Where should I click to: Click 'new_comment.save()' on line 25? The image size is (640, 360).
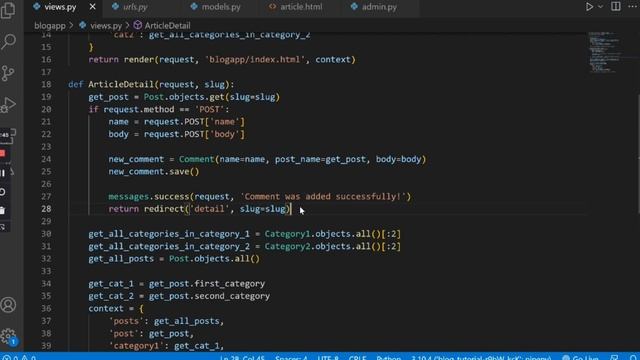pos(154,172)
